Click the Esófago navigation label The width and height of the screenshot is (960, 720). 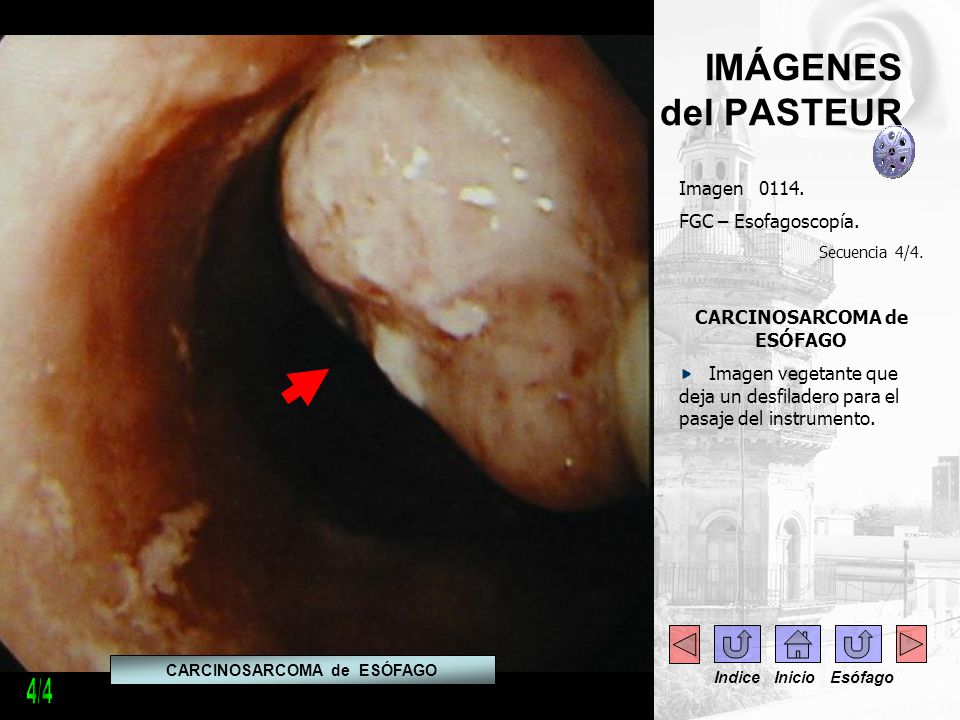coord(861,678)
